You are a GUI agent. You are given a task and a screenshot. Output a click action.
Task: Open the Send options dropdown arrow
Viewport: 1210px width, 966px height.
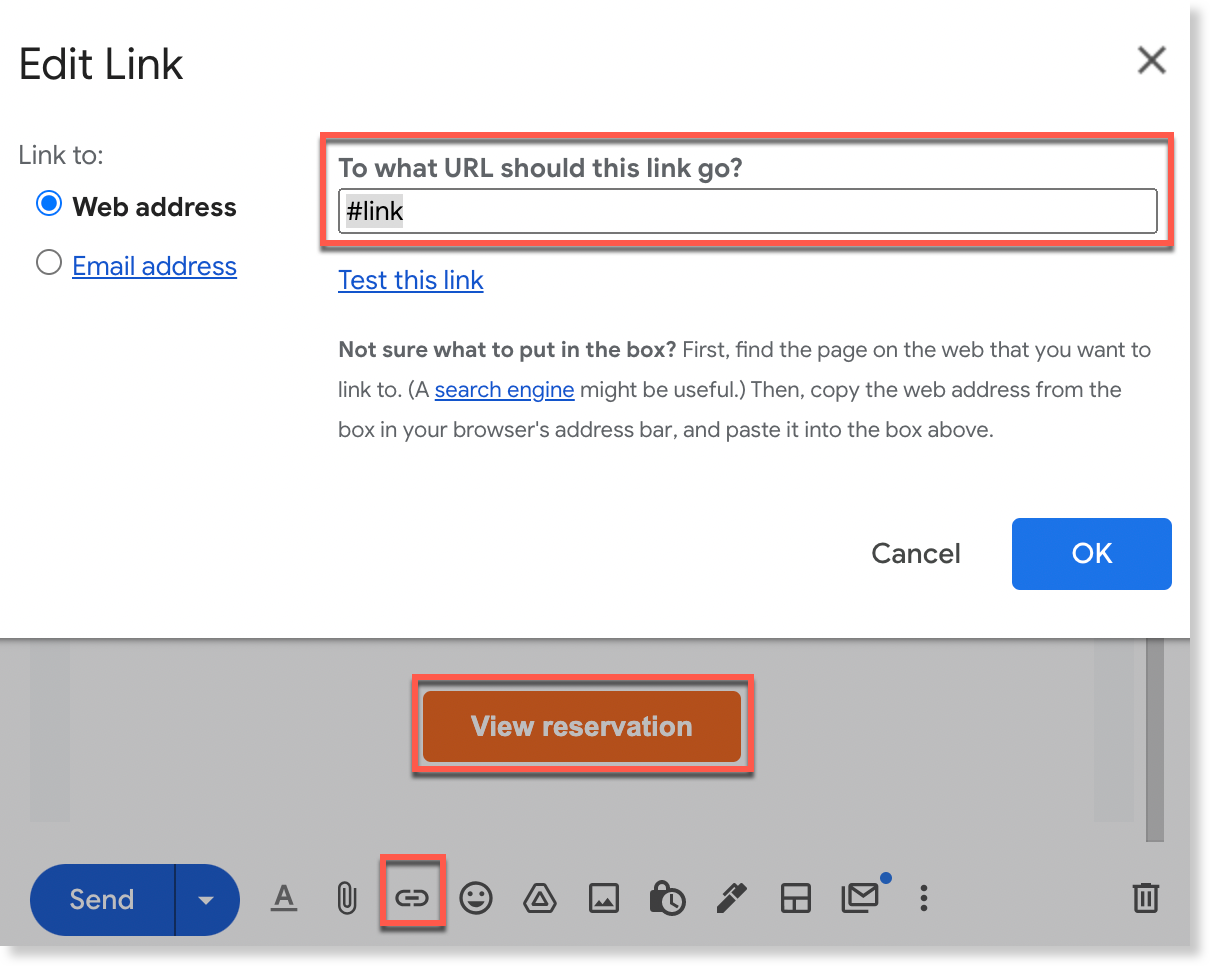(206, 900)
